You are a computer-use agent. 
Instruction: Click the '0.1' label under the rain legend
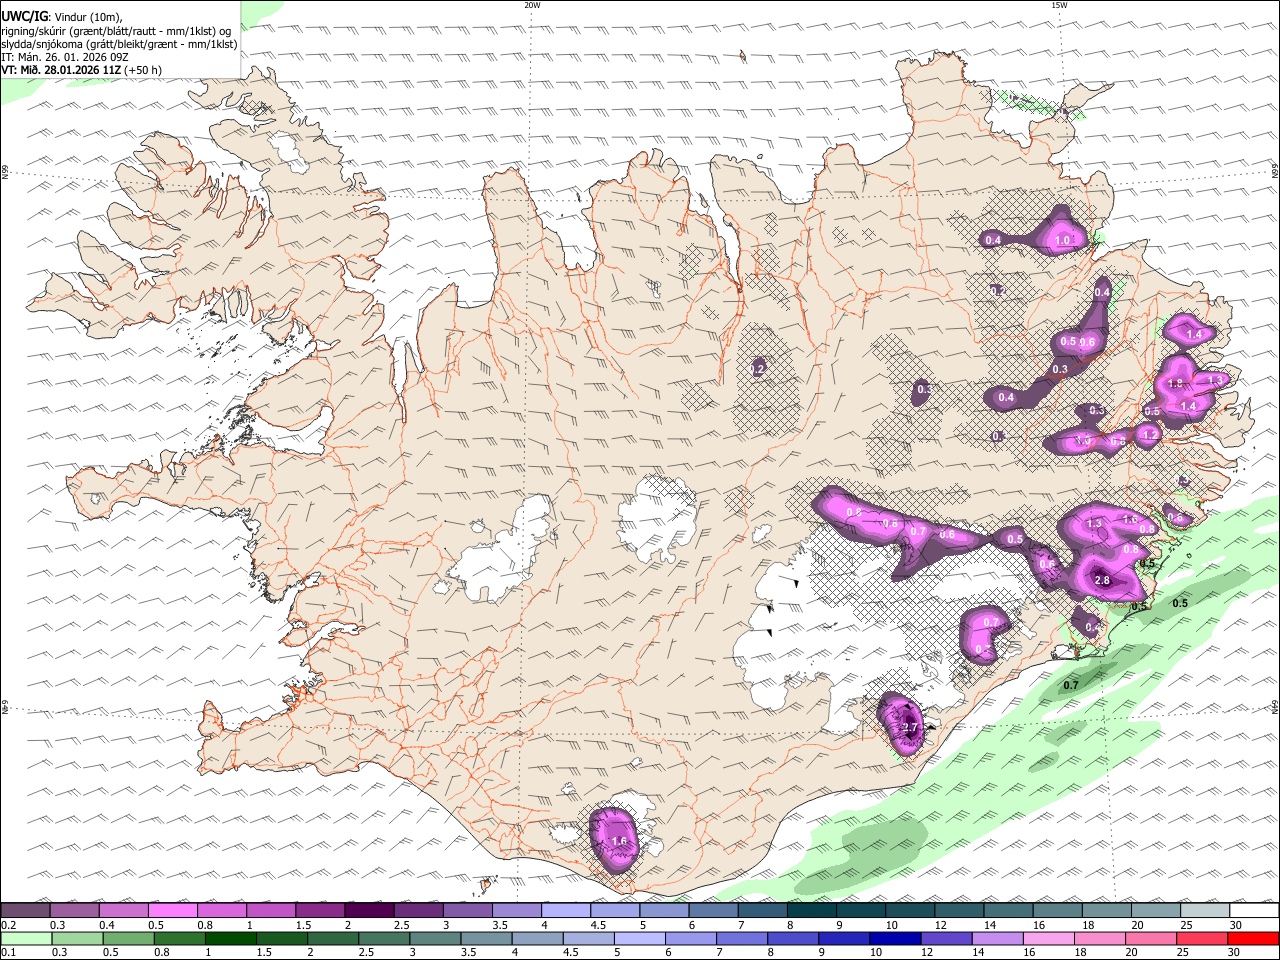point(8,953)
